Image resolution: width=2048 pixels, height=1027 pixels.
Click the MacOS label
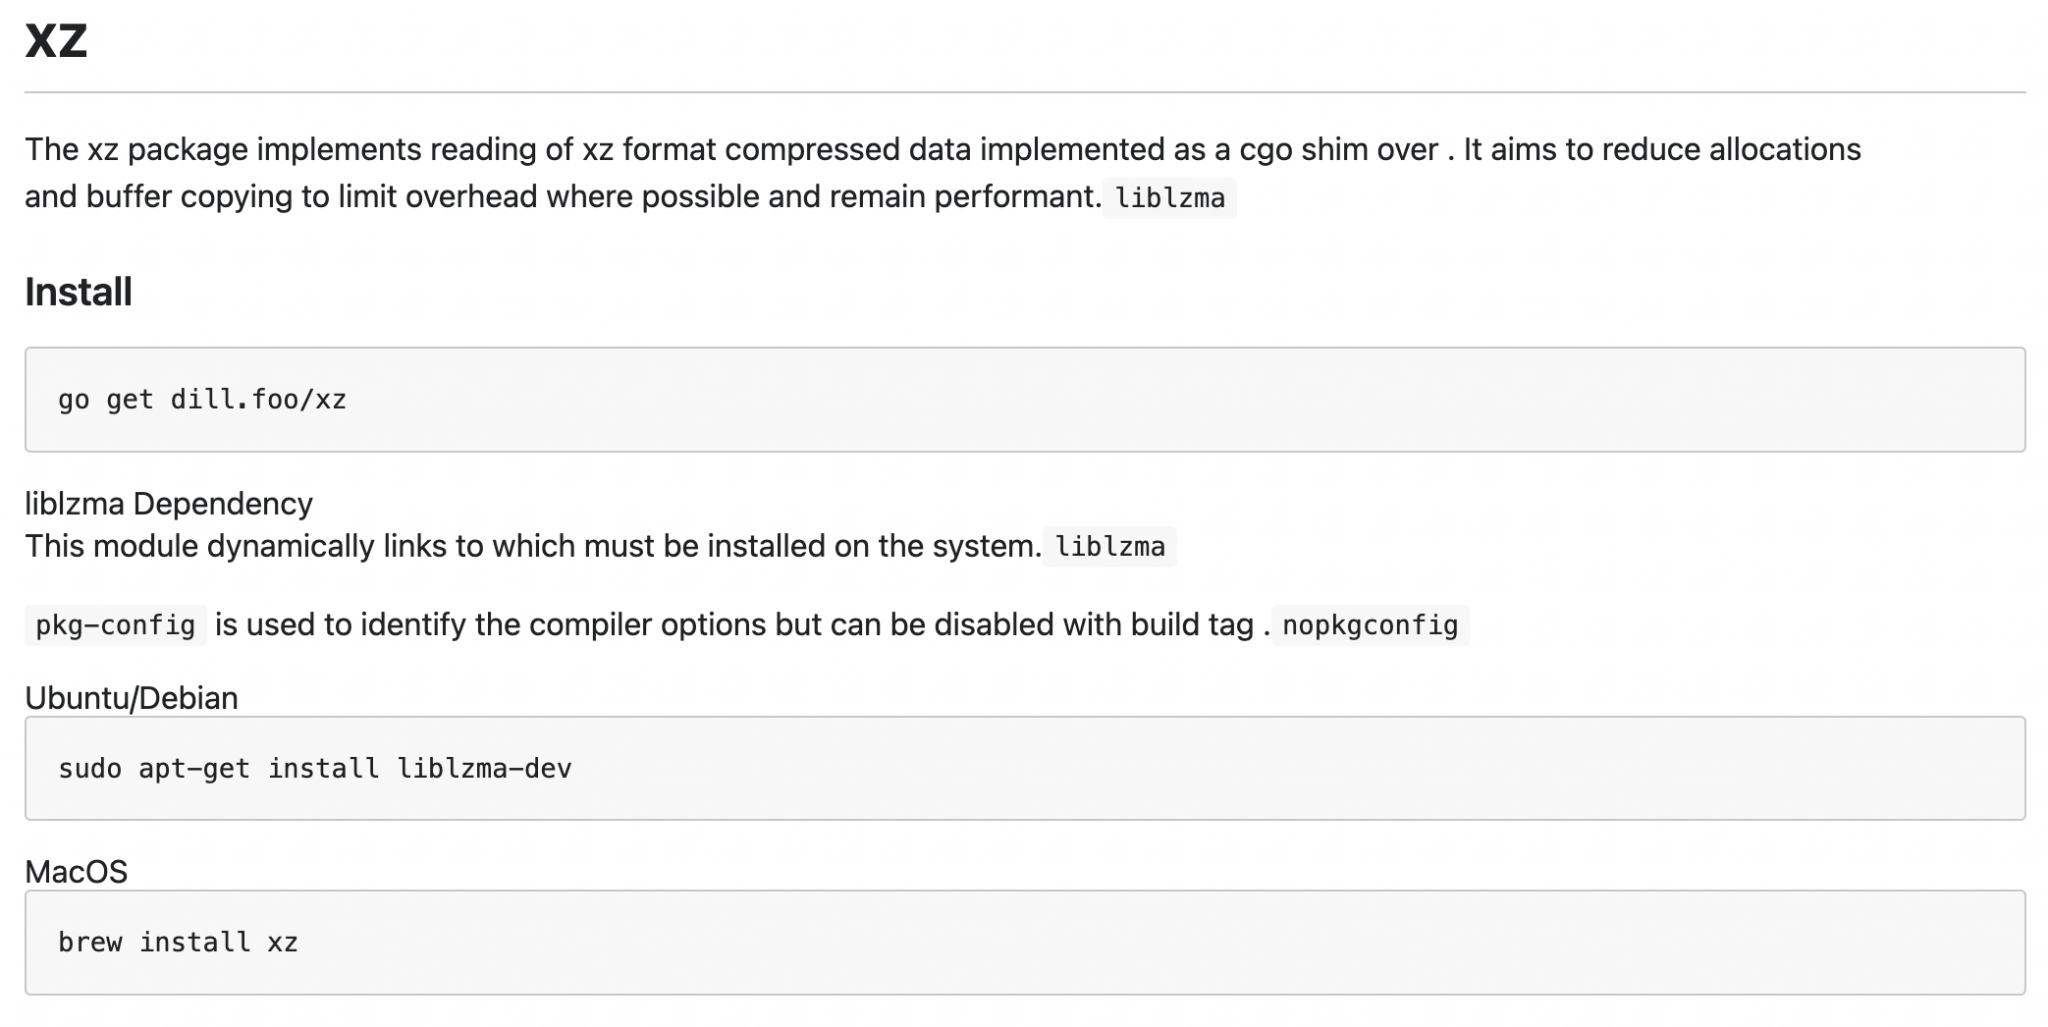(76, 871)
